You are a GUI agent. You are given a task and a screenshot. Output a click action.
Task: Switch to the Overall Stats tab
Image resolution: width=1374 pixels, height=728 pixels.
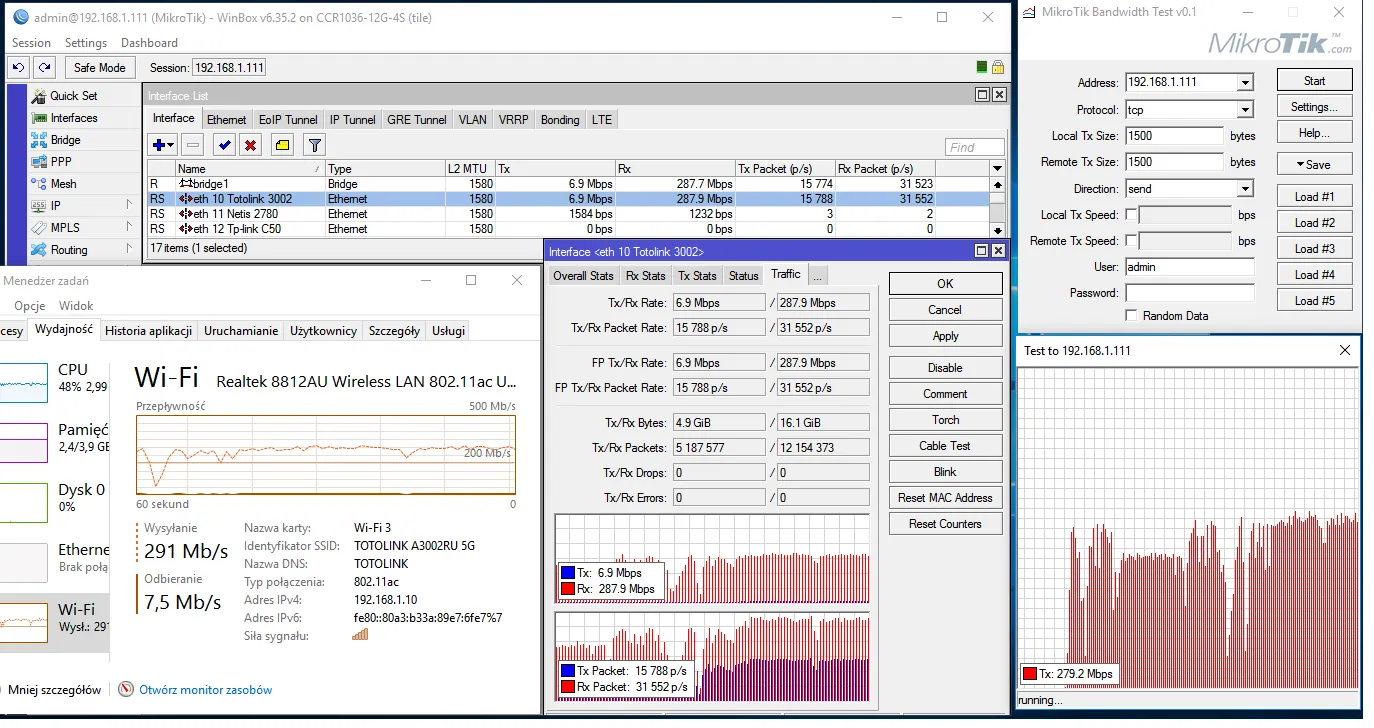(x=584, y=275)
